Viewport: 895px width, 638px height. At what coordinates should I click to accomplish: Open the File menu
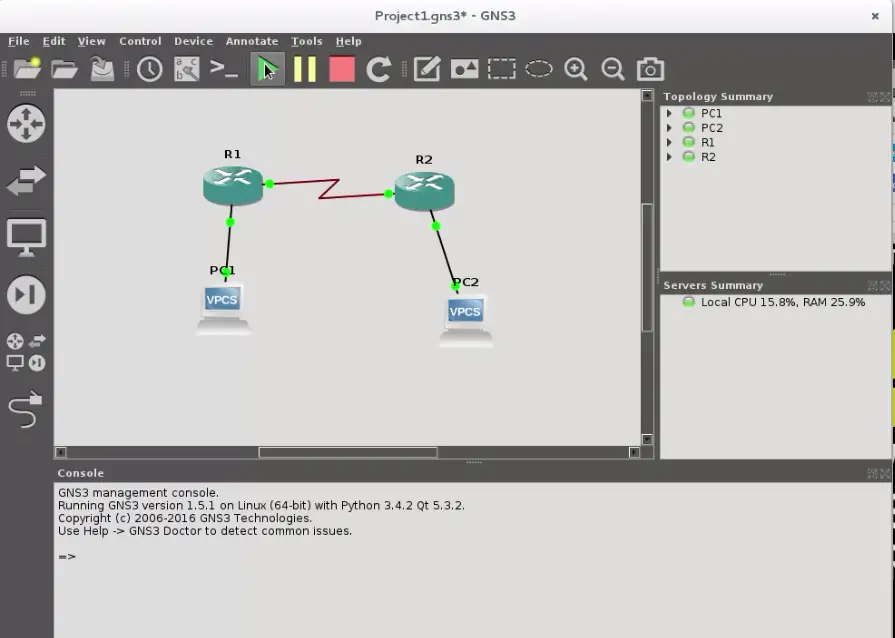click(19, 41)
